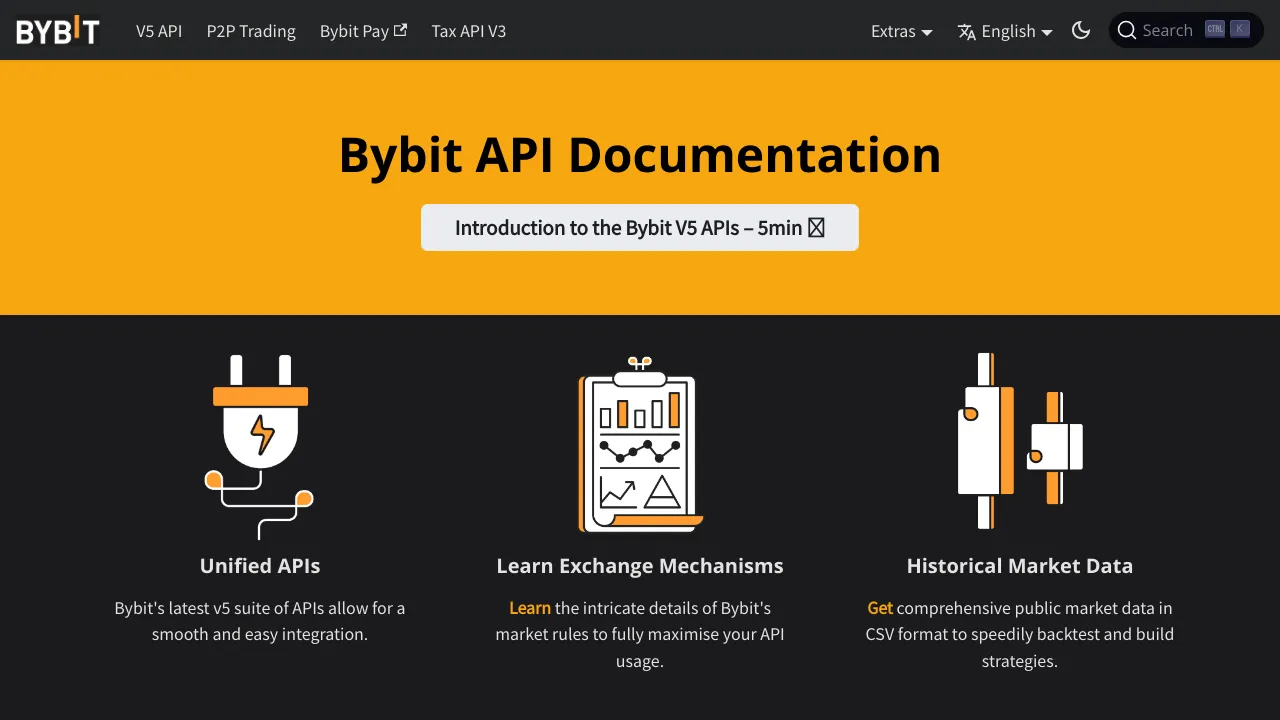Follow the orange Get link

tap(880, 608)
